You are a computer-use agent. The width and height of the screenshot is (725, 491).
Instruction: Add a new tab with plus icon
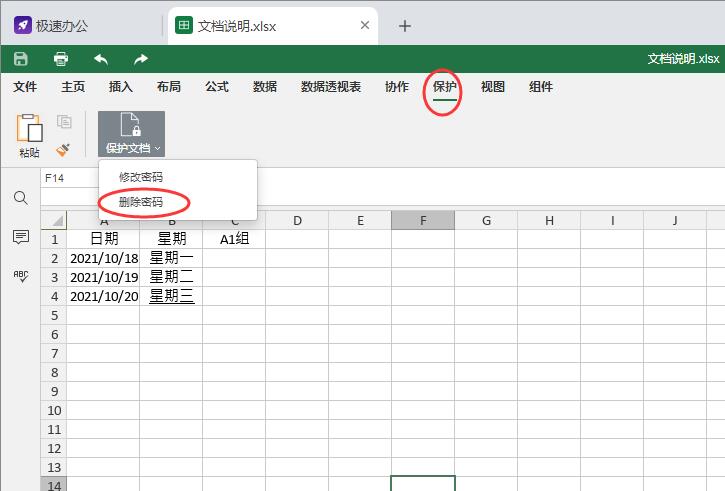405,26
